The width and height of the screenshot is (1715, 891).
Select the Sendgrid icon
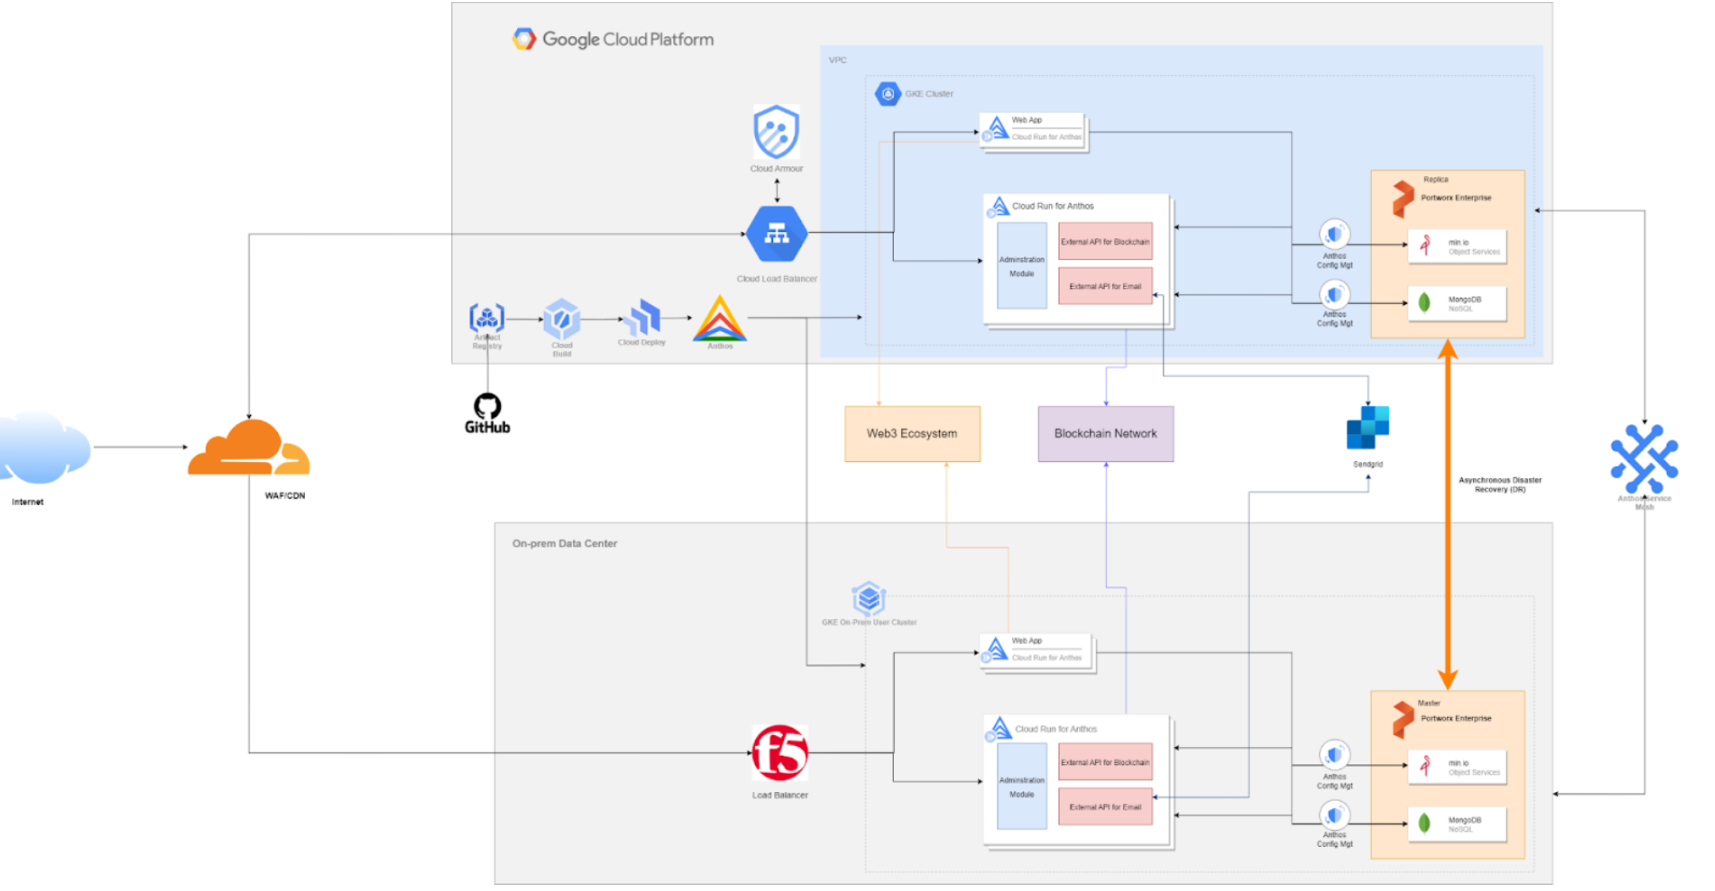coord(1368,428)
